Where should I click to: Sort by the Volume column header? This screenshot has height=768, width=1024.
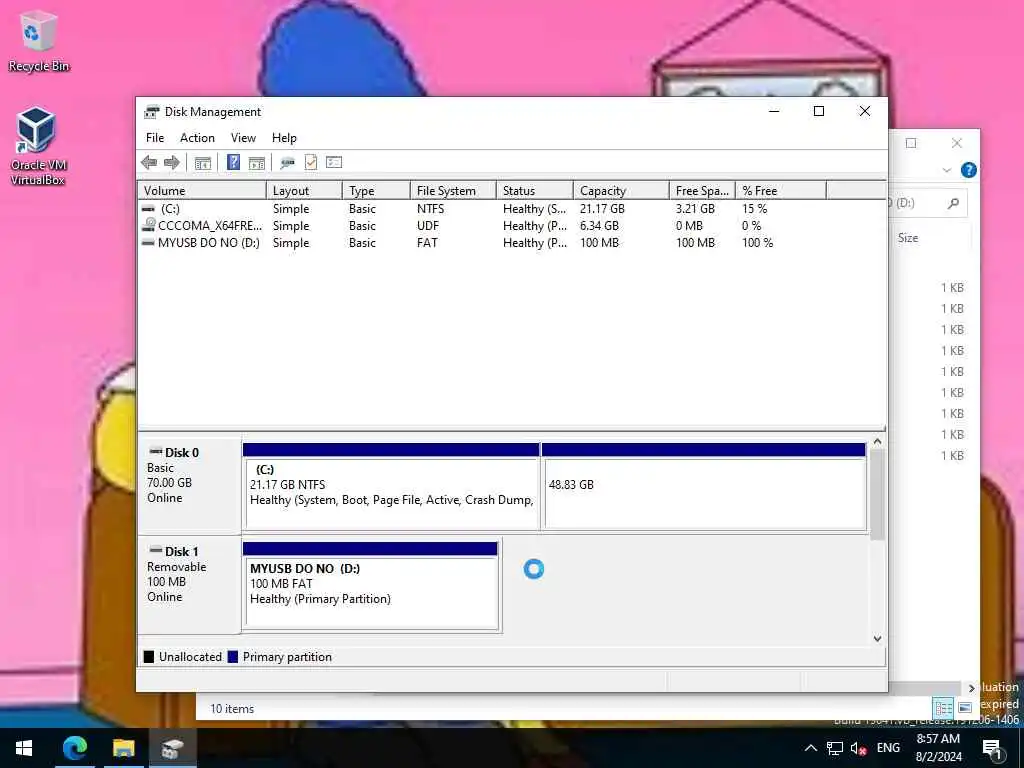202,191
